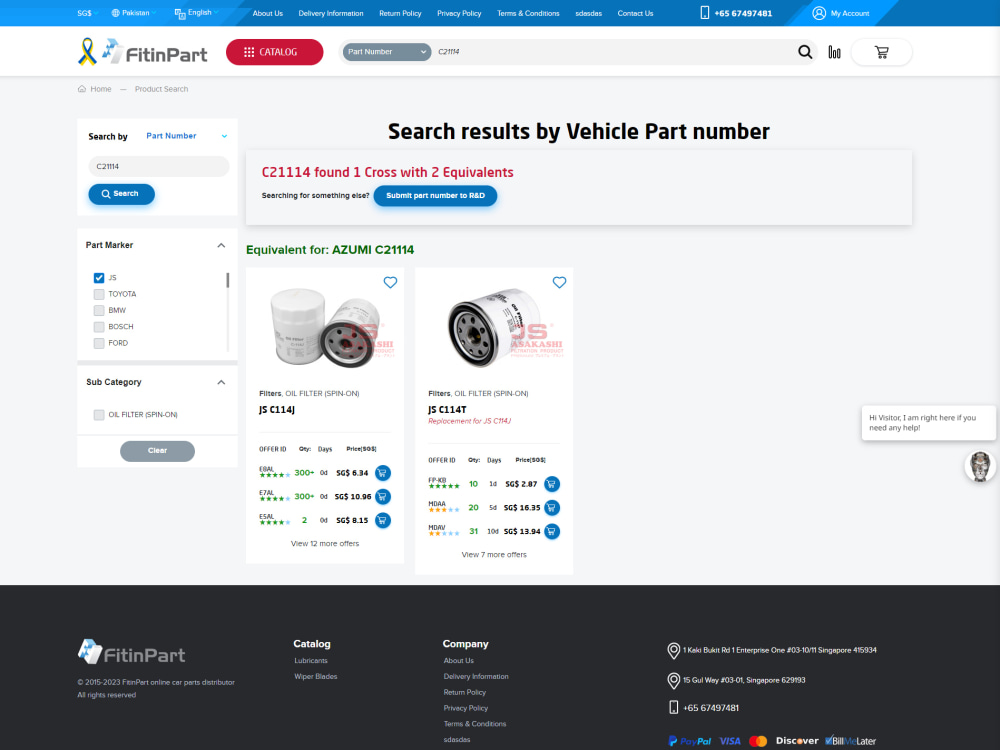This screenshot has width=1000, height=750.
Task: Click the sidebar part number input field
Action: 159,166
